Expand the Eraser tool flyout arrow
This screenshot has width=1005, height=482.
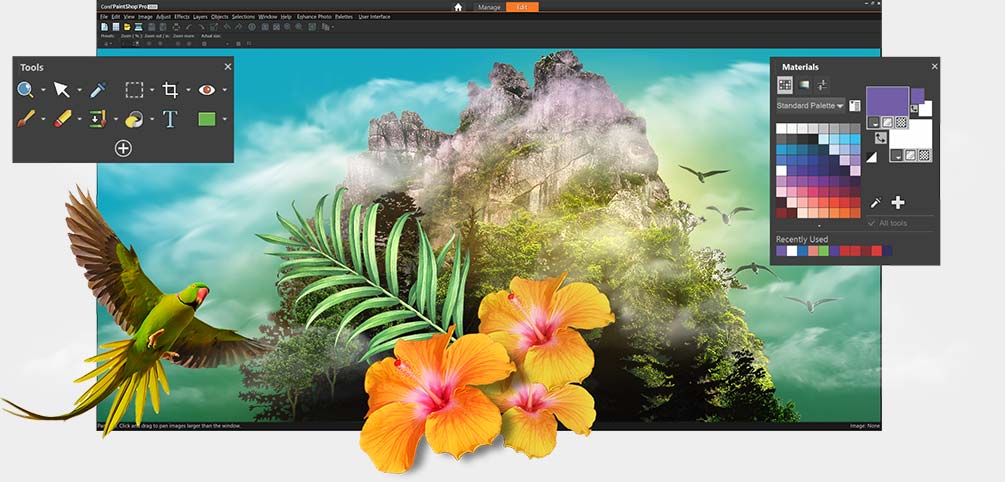pyautogui.click(x=79, y=119)
